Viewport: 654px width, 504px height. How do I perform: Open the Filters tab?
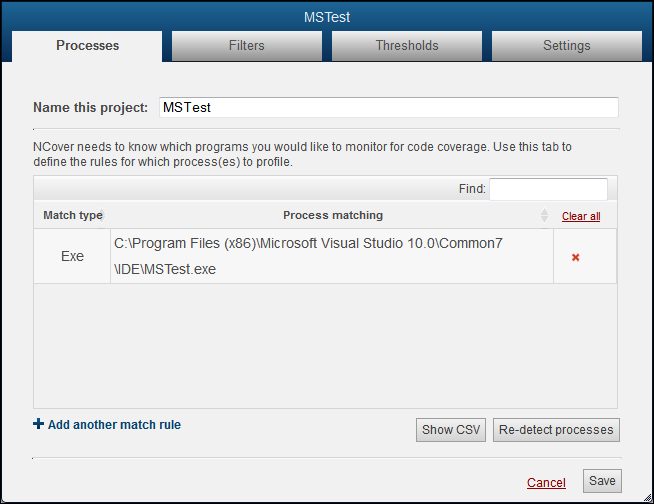click(x=247, y=46)
